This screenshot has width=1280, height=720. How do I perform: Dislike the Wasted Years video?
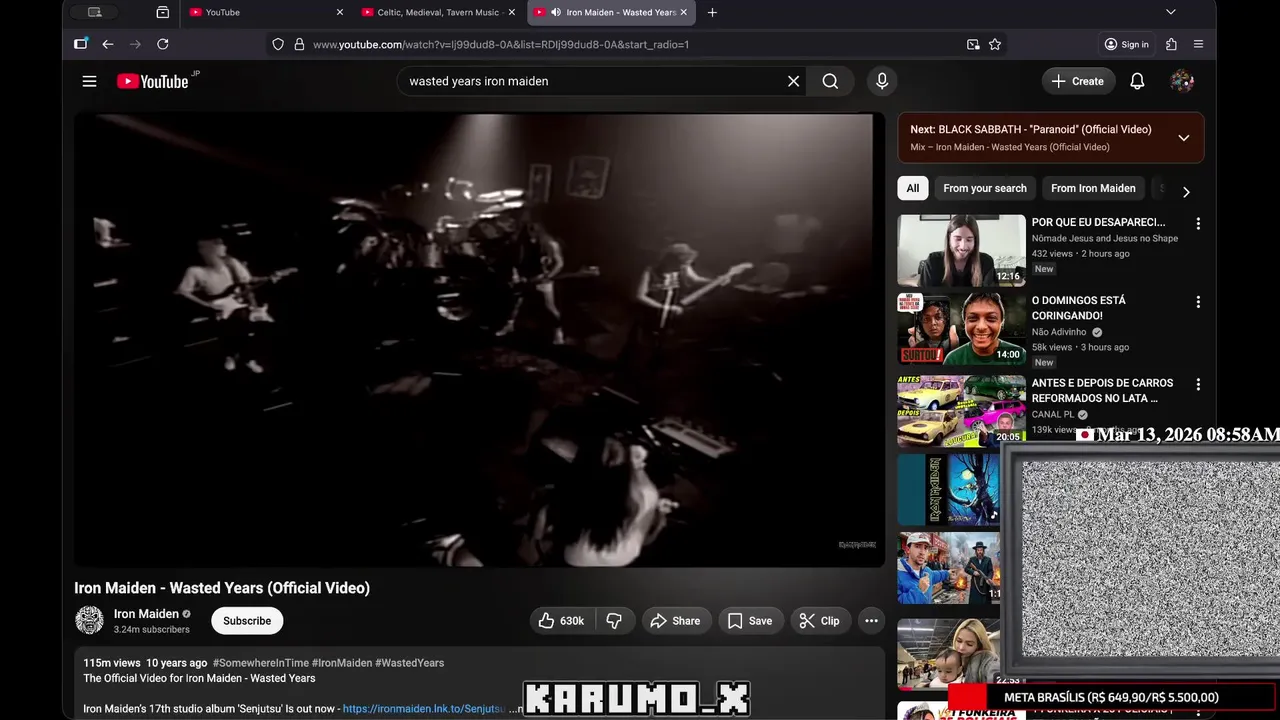(x=615, y=621)
